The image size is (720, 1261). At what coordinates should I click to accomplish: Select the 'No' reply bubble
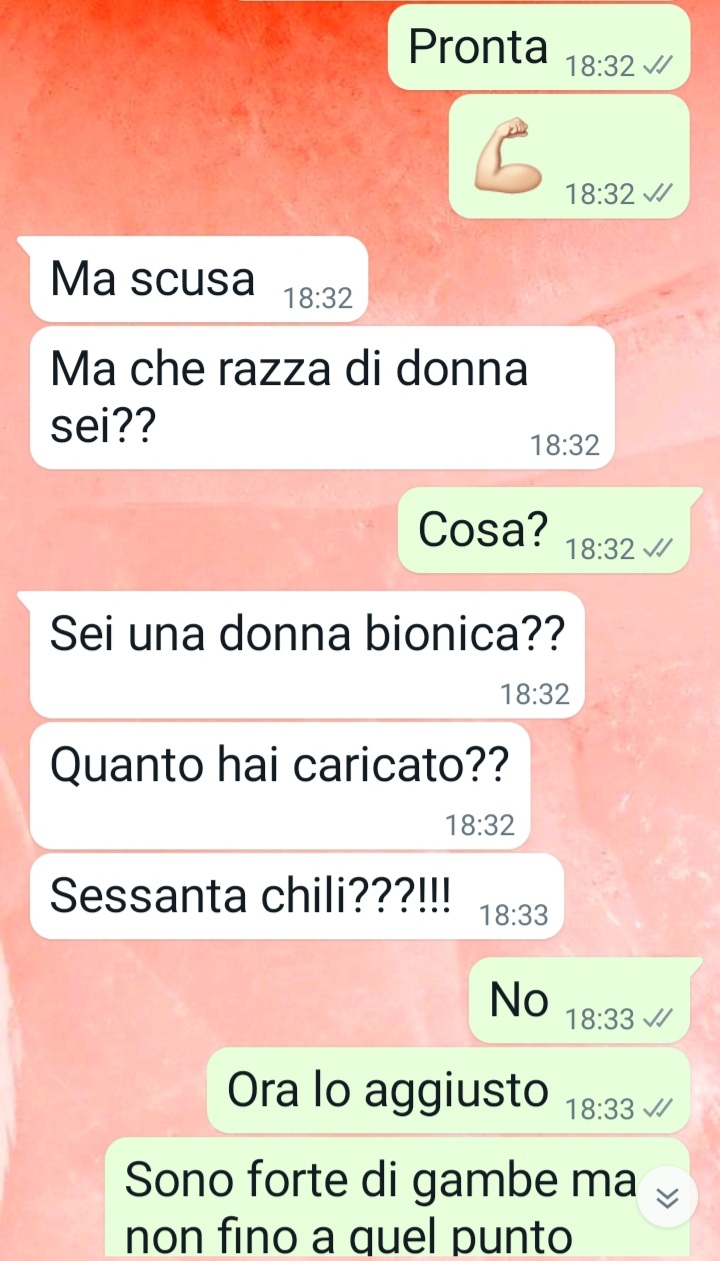click(x=580, y=1000)
